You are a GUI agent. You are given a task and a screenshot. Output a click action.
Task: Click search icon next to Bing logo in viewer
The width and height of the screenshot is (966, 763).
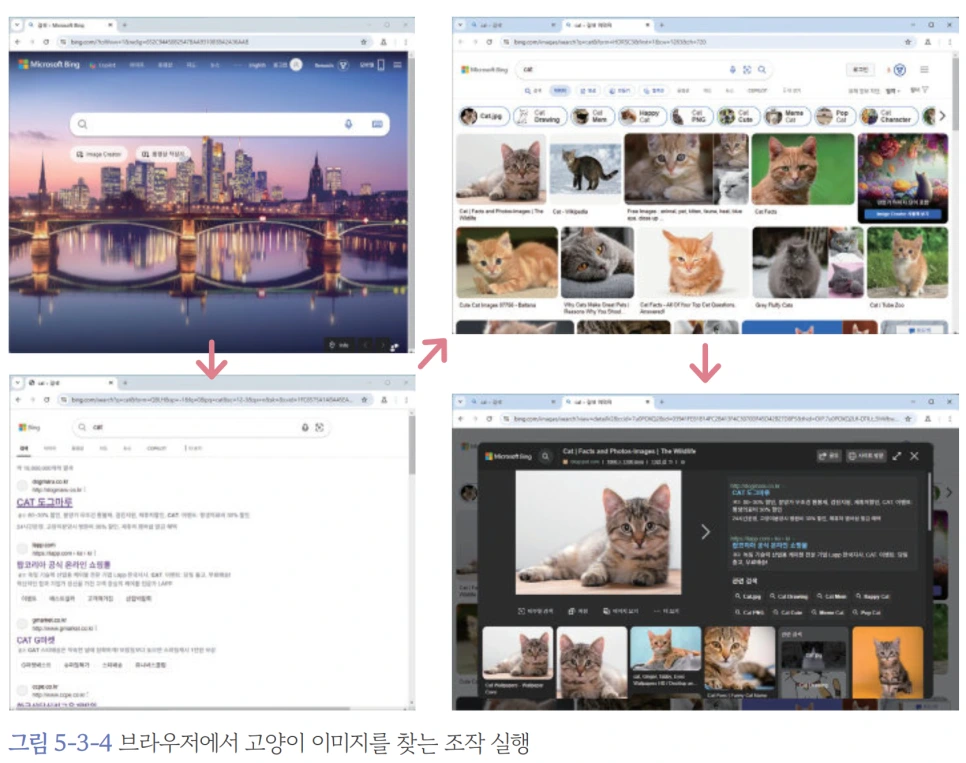pyautogui.click(x=545, y=457)
